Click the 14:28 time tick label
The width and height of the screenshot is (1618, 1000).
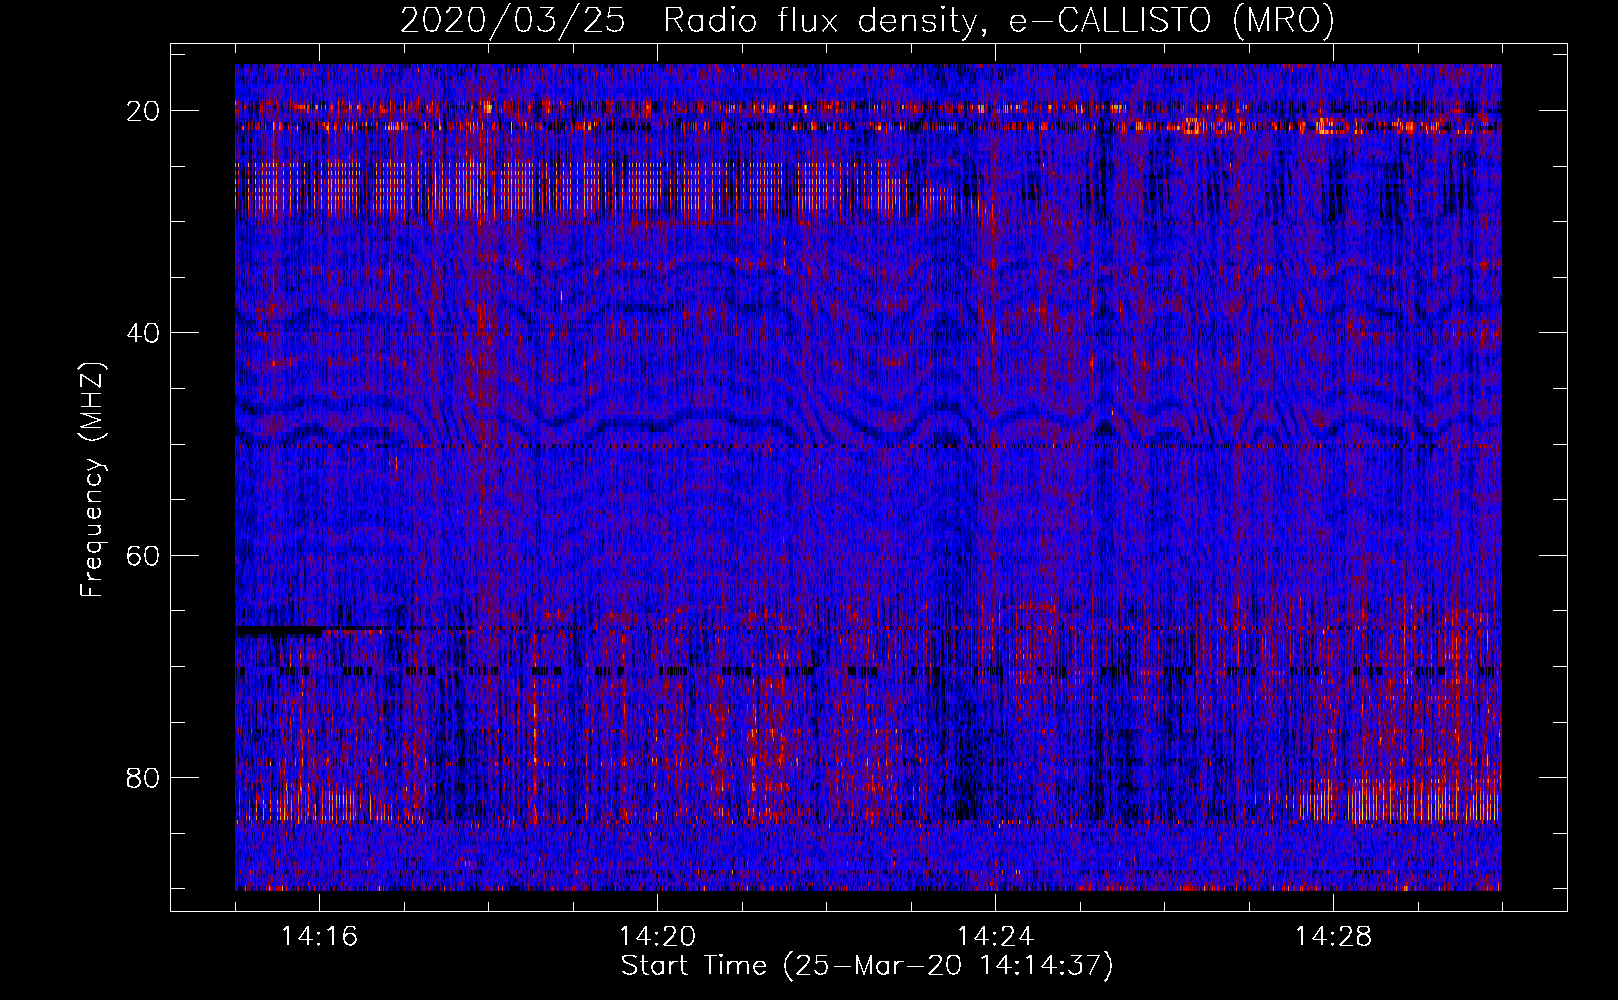1333,937
